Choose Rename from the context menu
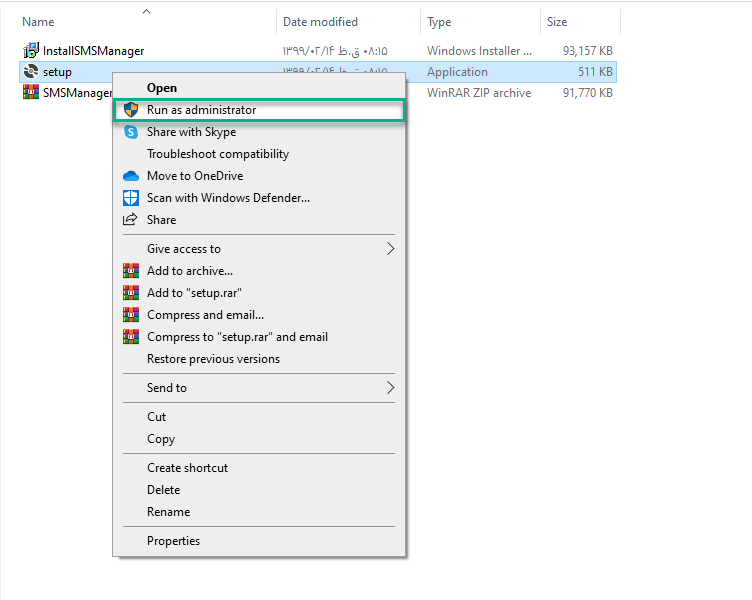This screenshot has width=752, height=600. [x=259, y=512]
